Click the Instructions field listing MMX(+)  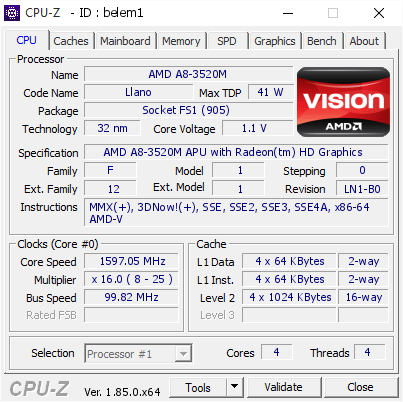[x=236, y=213]
